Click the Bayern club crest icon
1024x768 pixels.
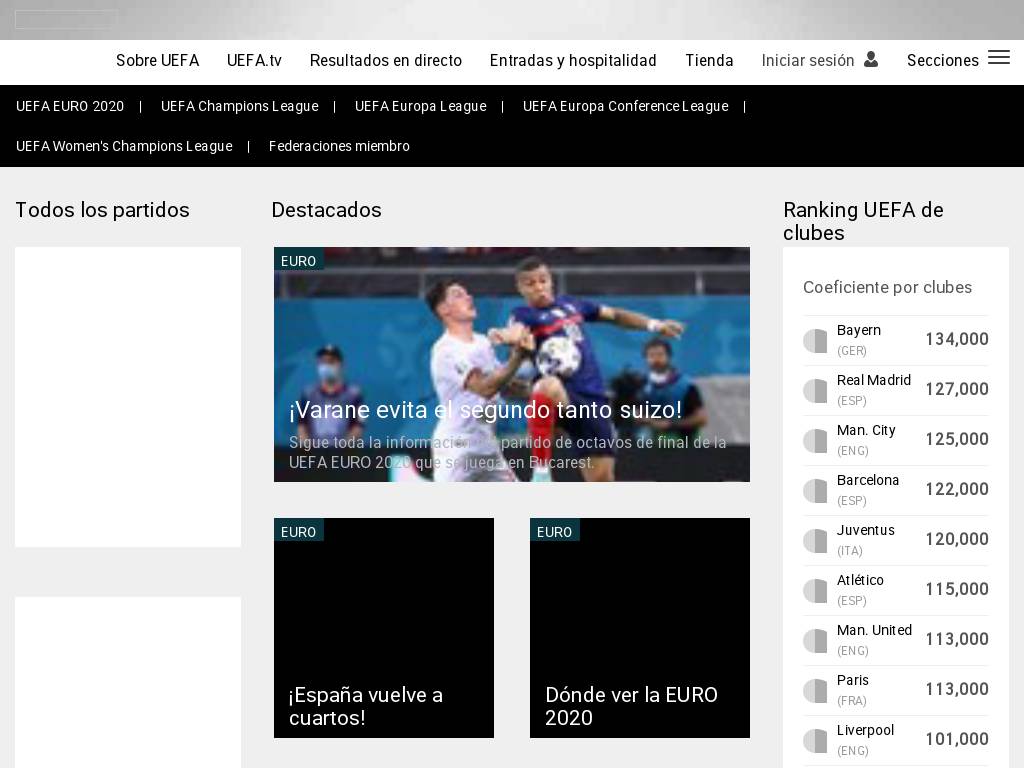[x=815, y=341]
